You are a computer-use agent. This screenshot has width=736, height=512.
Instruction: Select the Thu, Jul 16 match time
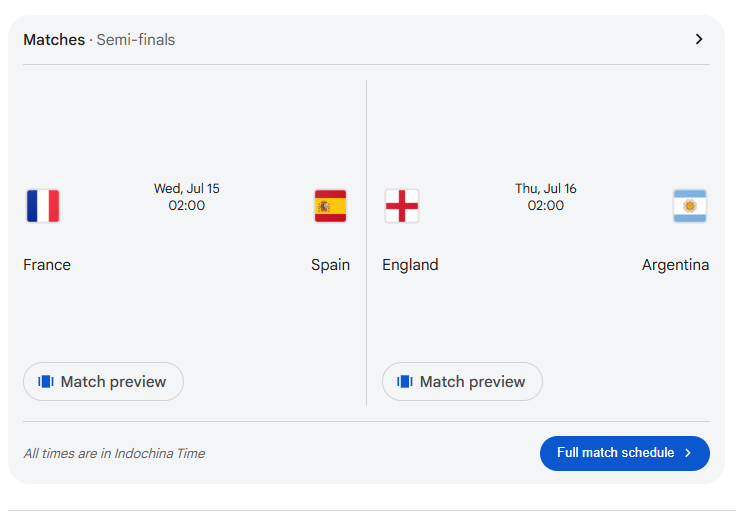pos(546,197)
